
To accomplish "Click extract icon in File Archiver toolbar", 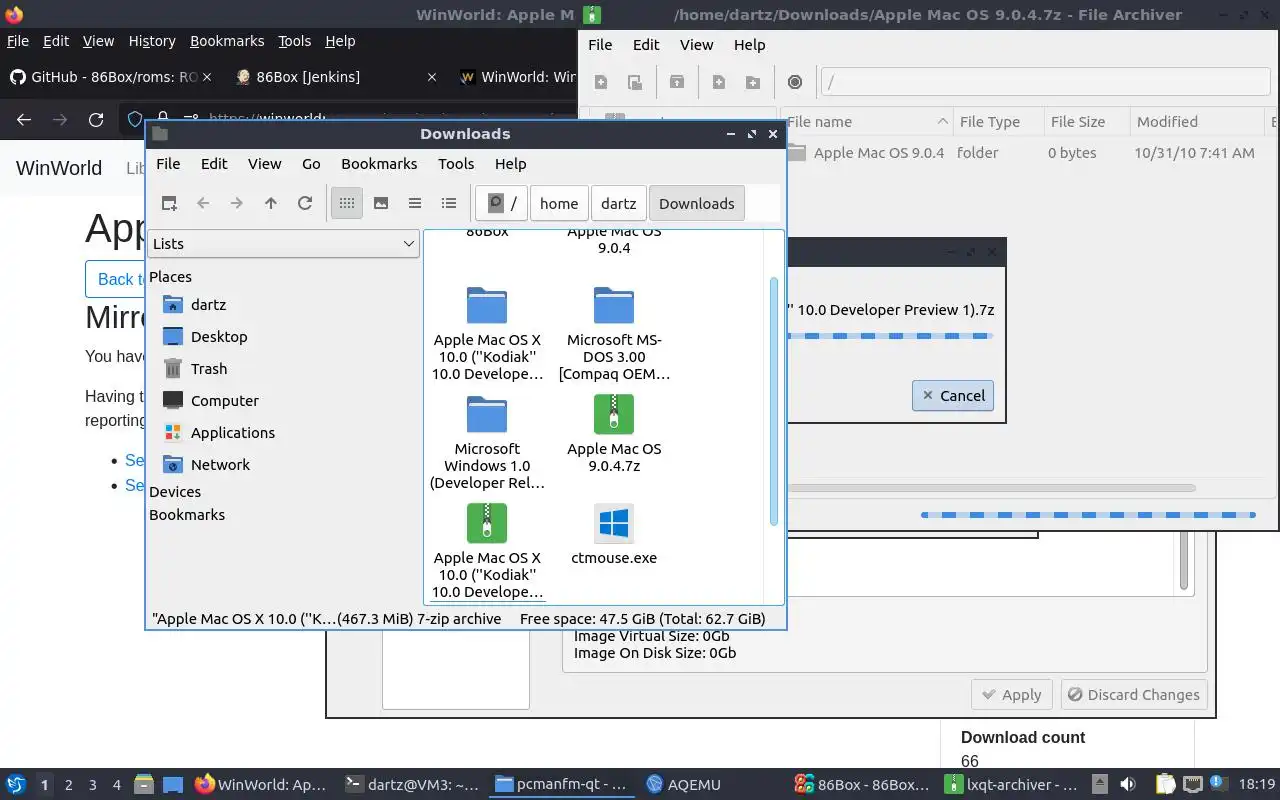I will [x=677, y=82].
